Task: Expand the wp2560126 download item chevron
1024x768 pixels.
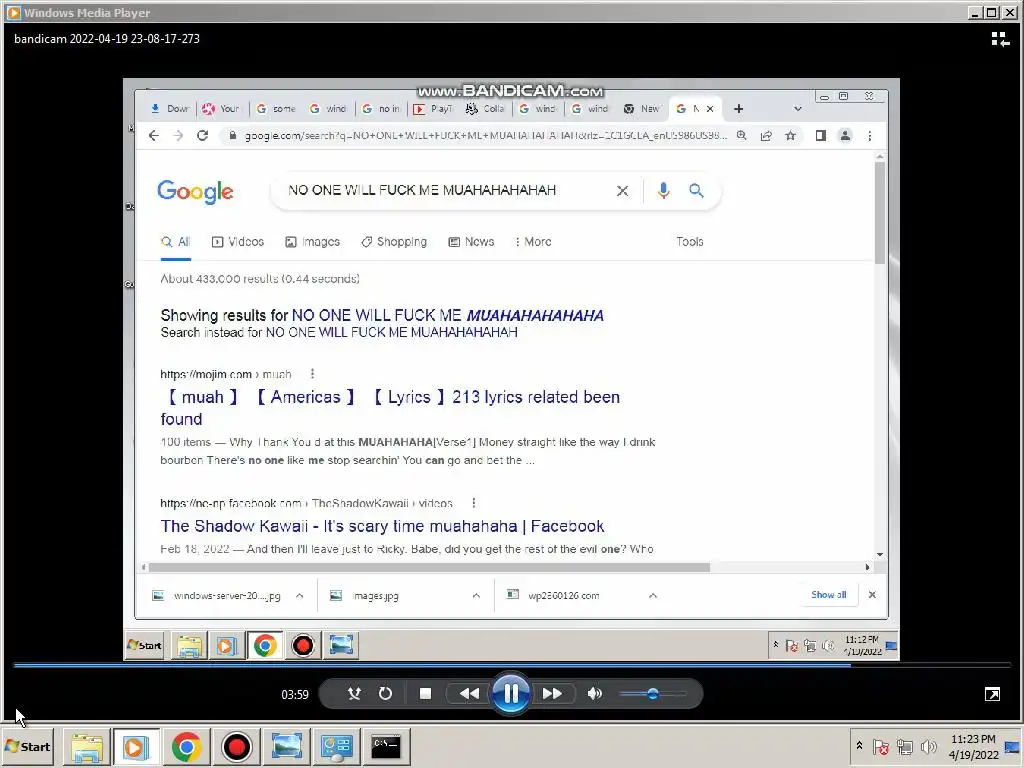Action: click(652, 596)
